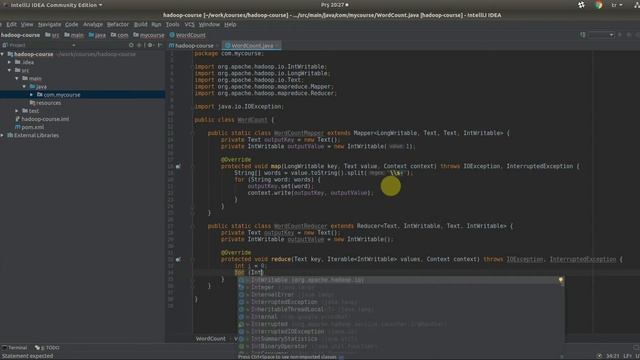The height and width of the screenshot is (360, 640).
Task: Close the WordCount.java editor tab
Action: click(278, 46)
